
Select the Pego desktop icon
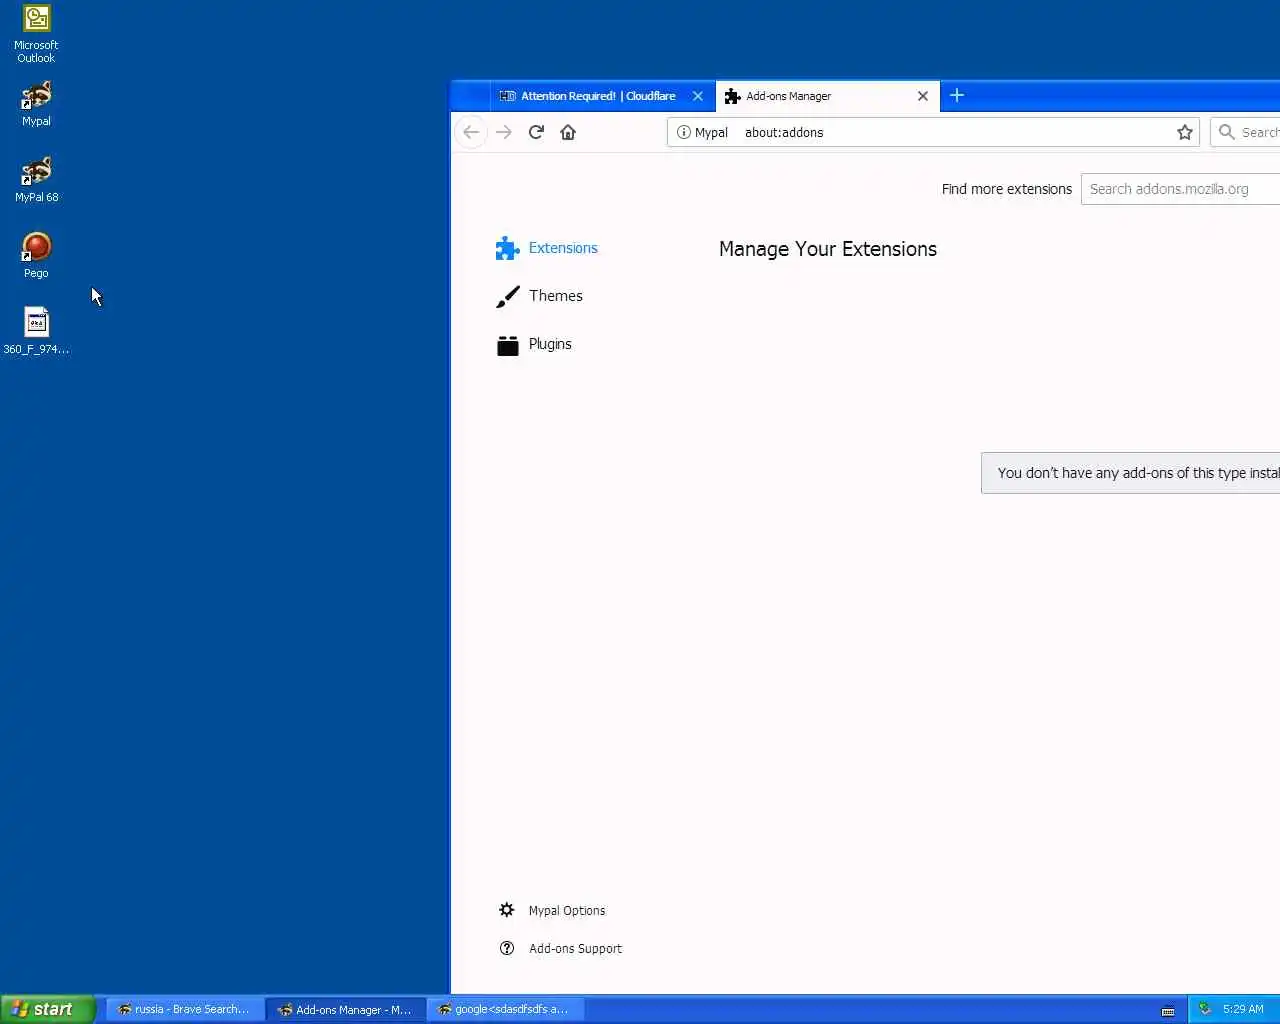(36, 256)
